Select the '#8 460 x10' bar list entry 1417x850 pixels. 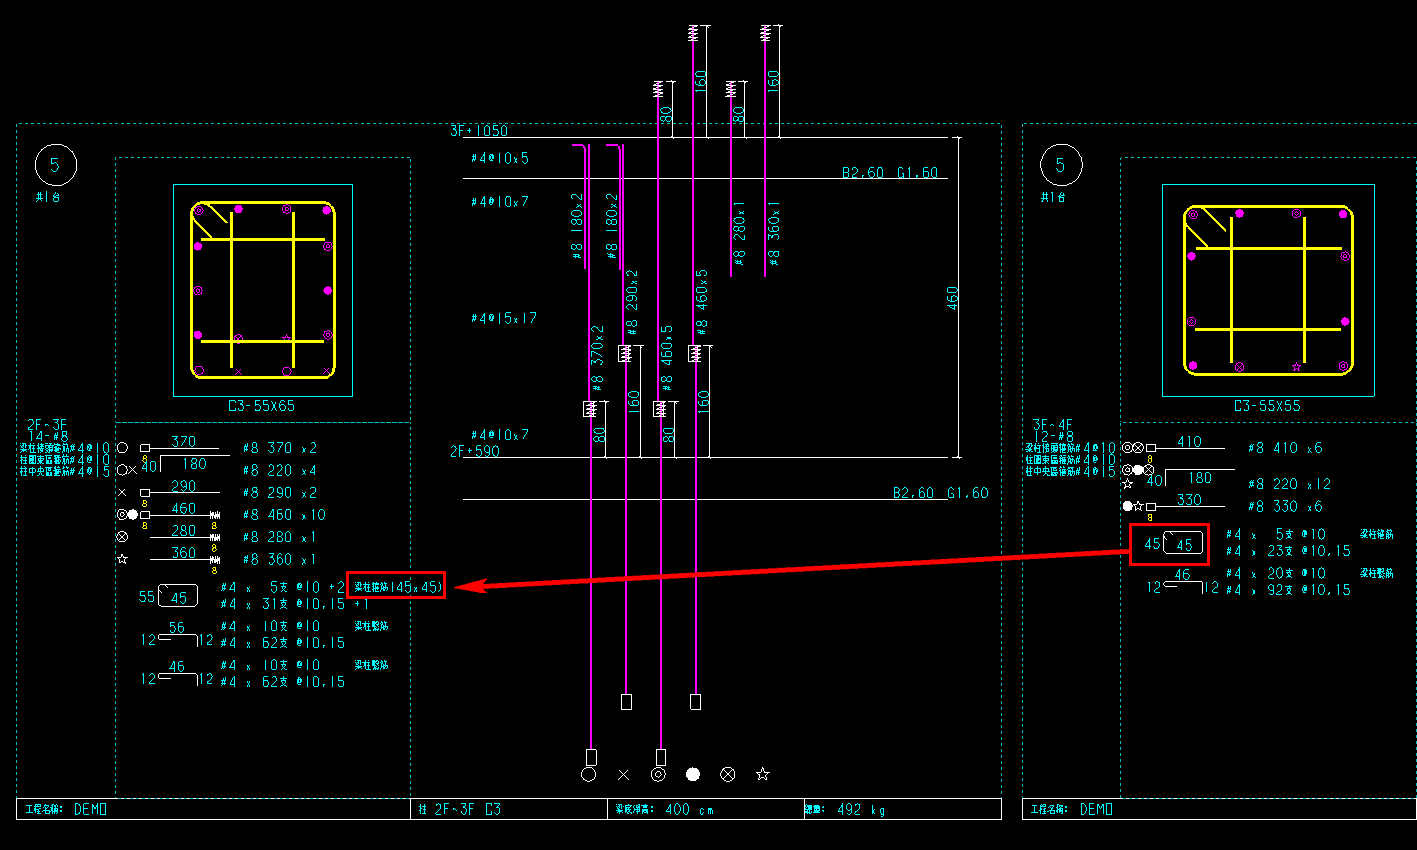point(285,515)
